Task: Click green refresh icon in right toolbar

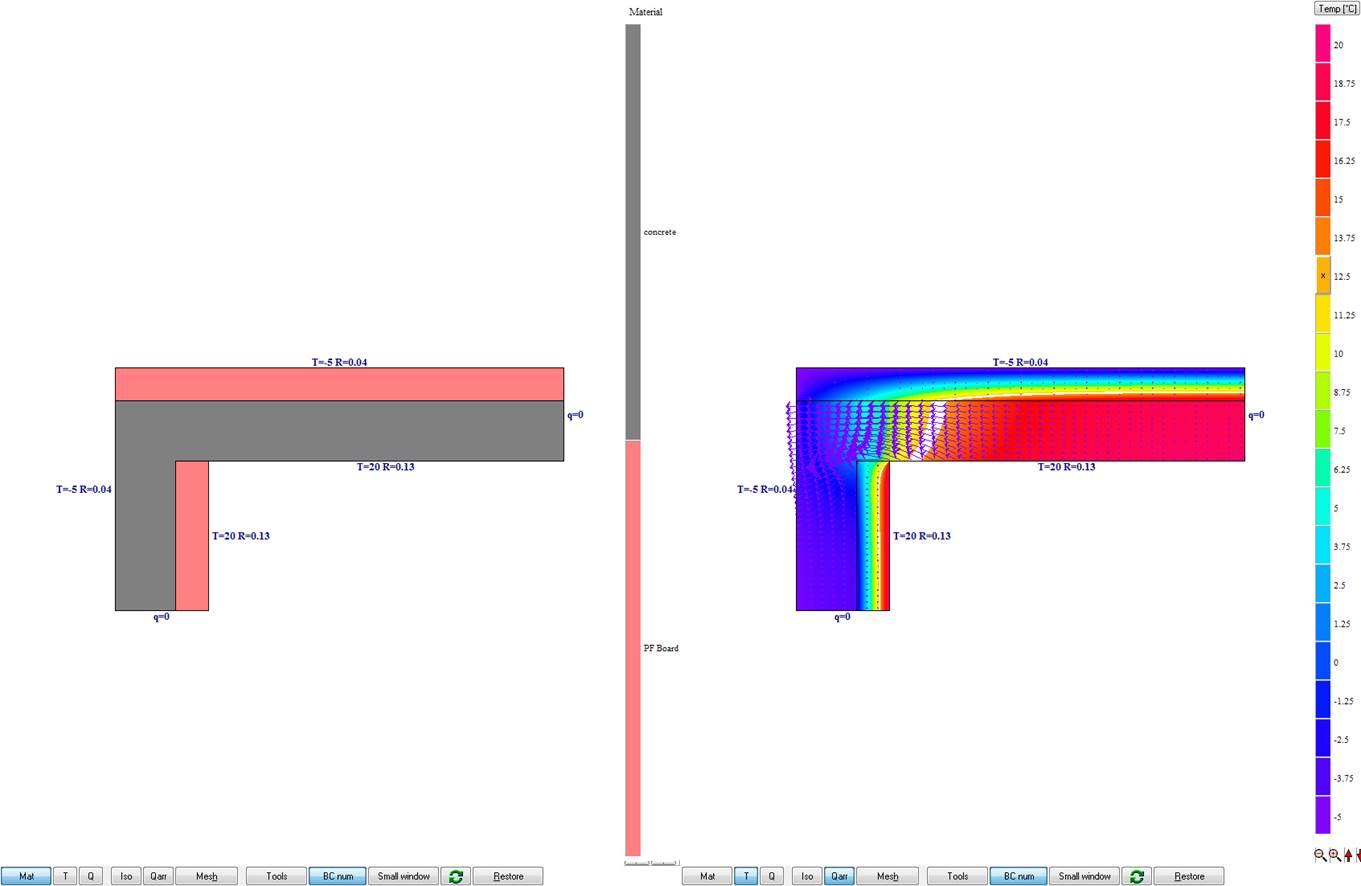Action: point(1137,876)
